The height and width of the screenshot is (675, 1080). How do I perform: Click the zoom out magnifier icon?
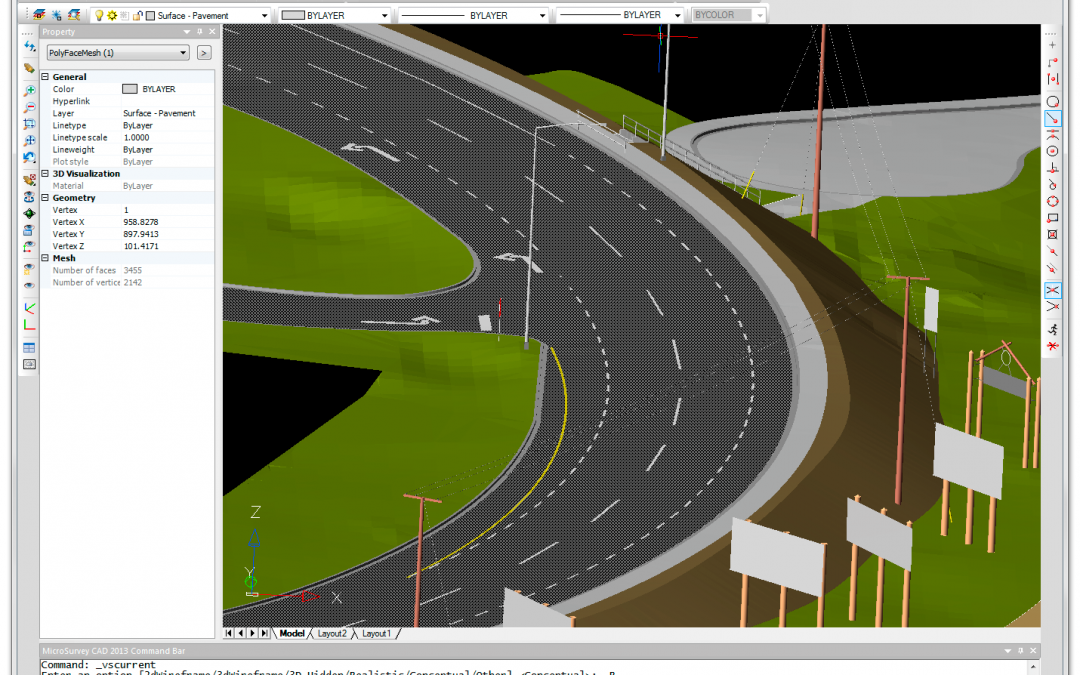[x=30, y=107]
